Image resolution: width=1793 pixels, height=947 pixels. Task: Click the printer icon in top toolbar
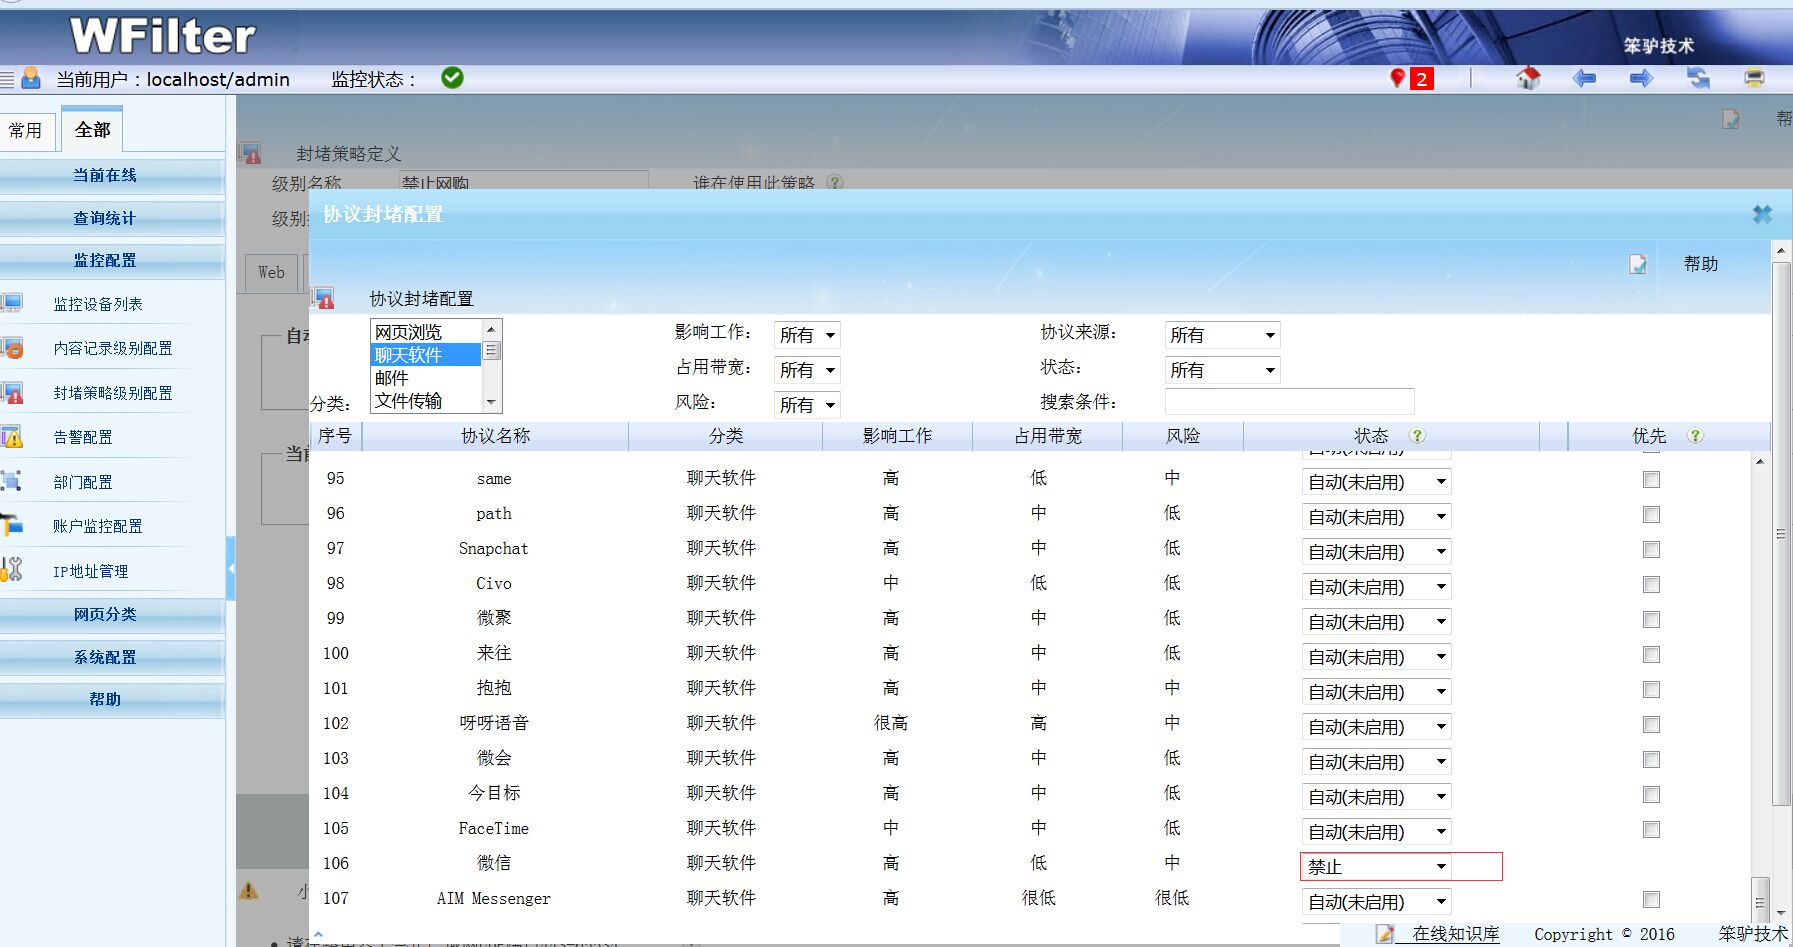[1754, 78]
